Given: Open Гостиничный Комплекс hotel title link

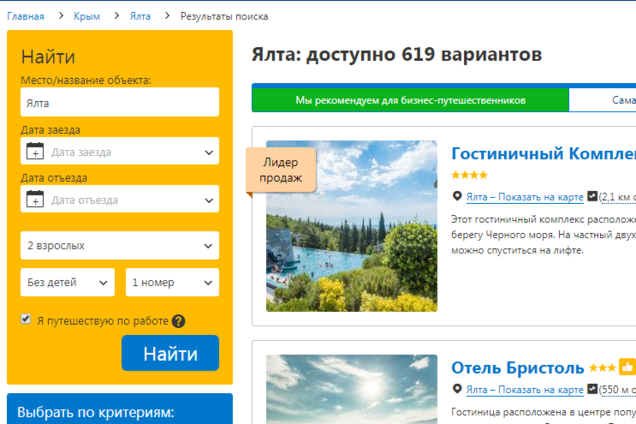Looking at the screenshot, I should pyautogui.click(x=544, y=153).
